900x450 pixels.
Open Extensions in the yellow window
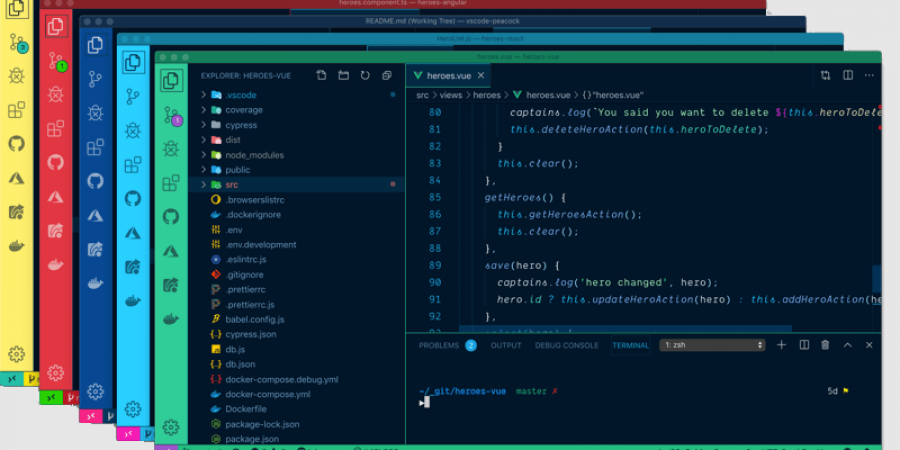(x=17, y=110)
